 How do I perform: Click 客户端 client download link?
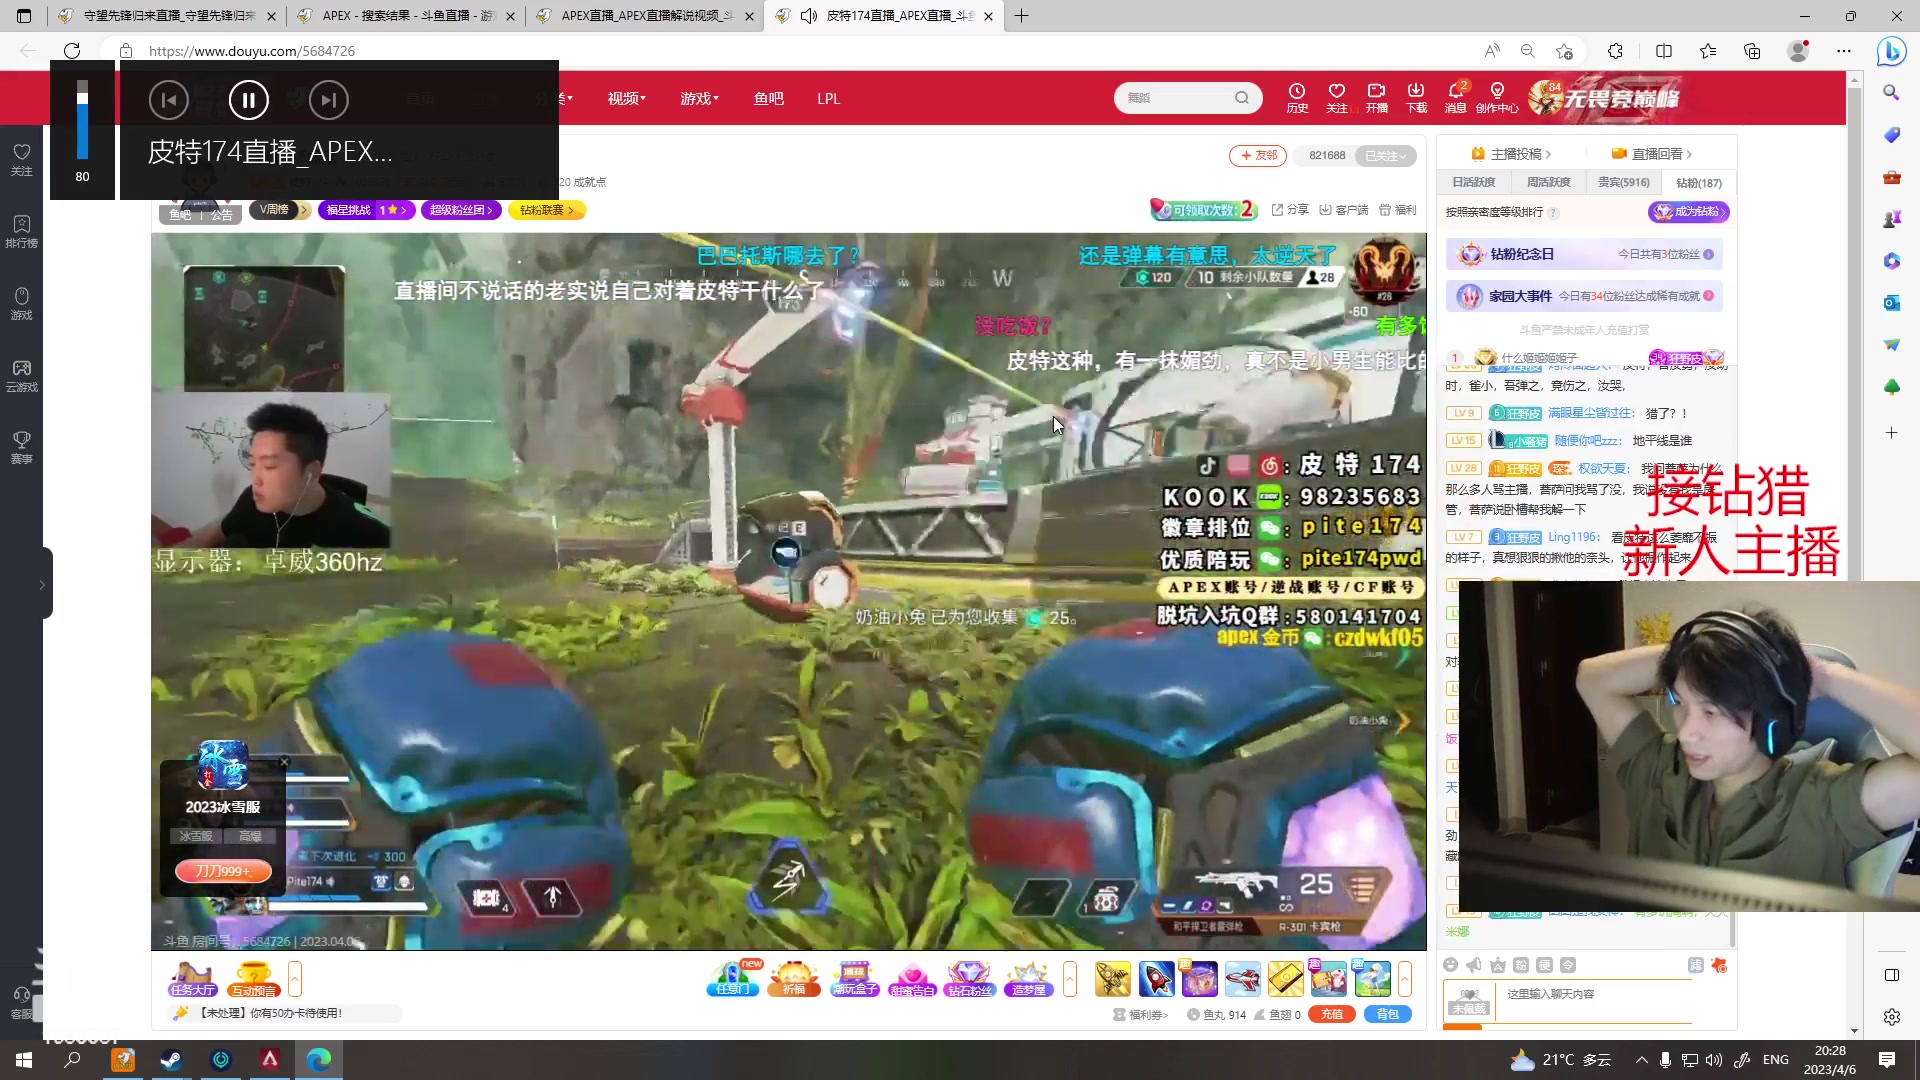point(1343,210)
